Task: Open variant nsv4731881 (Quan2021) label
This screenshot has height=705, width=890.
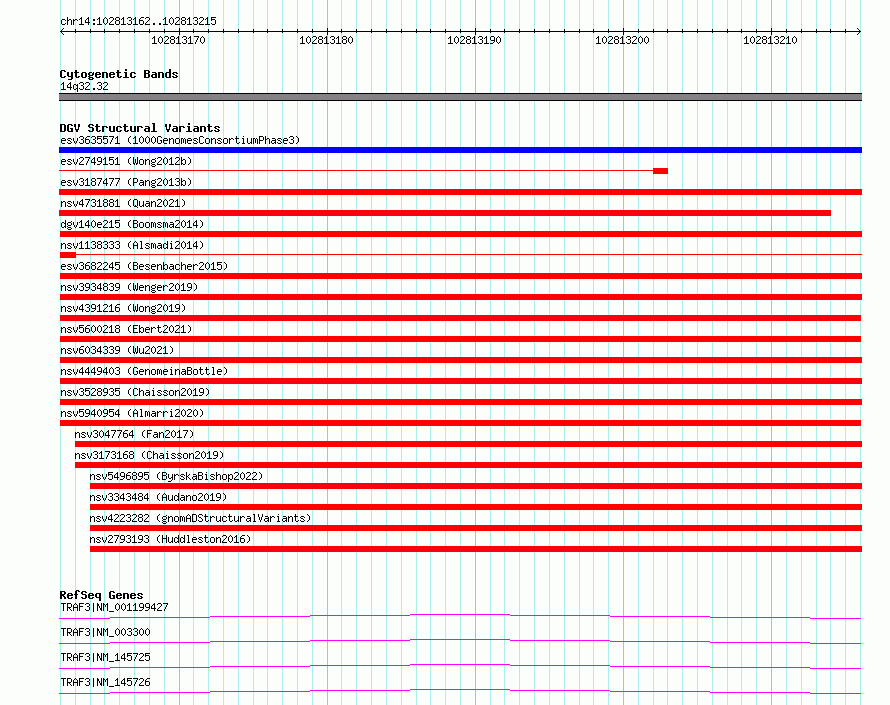Action: pos(123,203)
